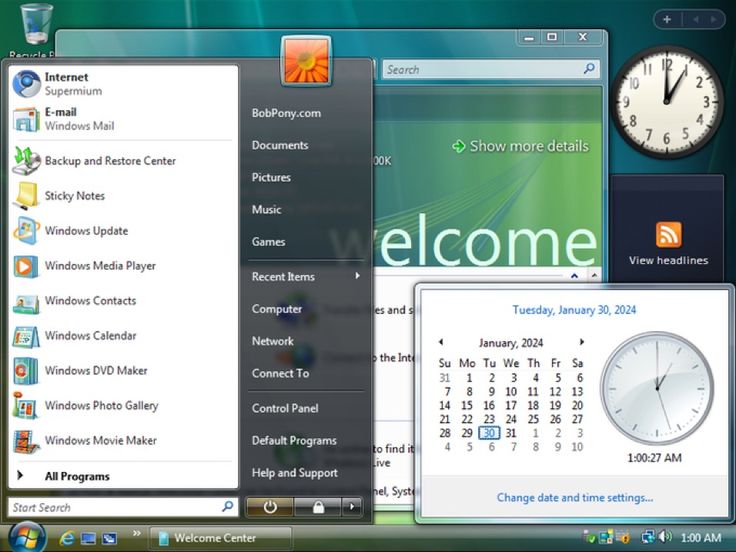This screenshot has height=552, width=736.
Task: Open Music from Start menu
Action: coord(266,210)
